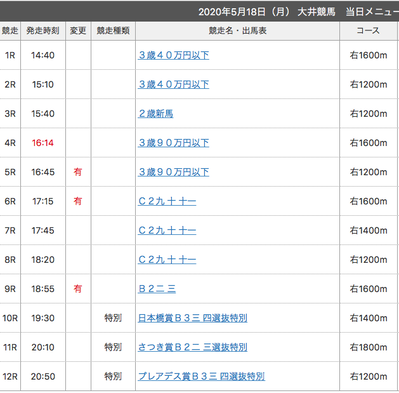Click the 18:20 start time

[43, 260]
